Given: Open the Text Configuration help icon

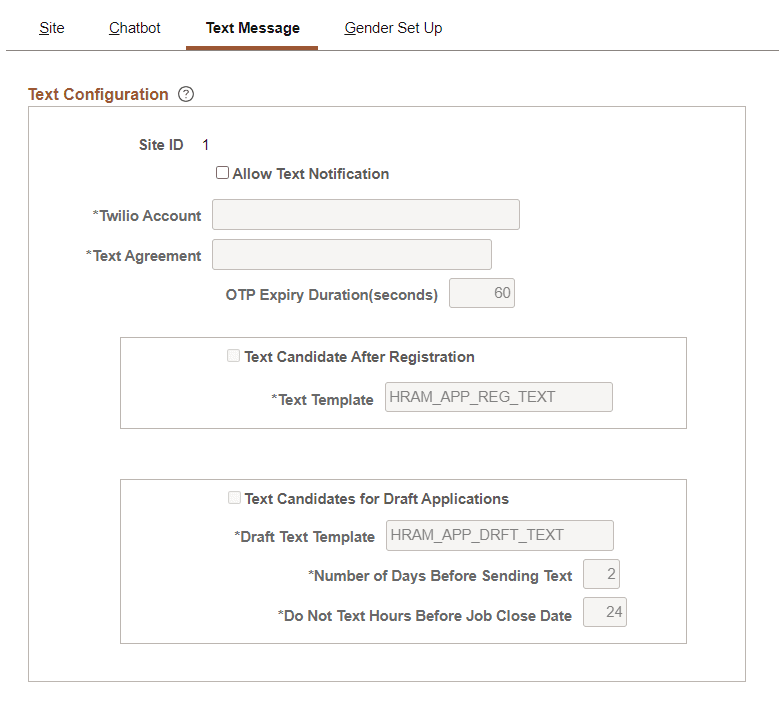Looking at the screenshot, I should [x=186, y=94].
